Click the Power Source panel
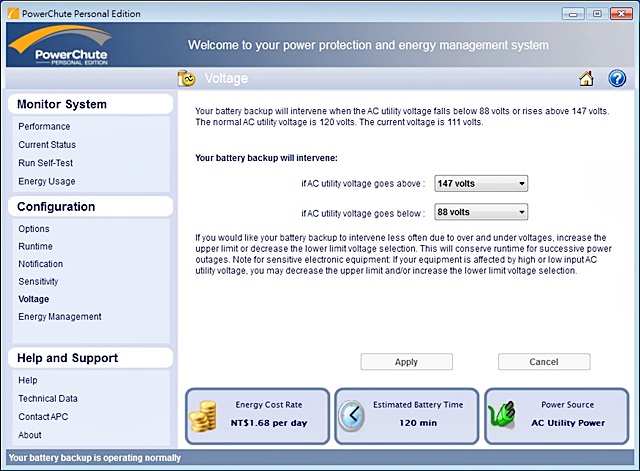 coord(557,416)
